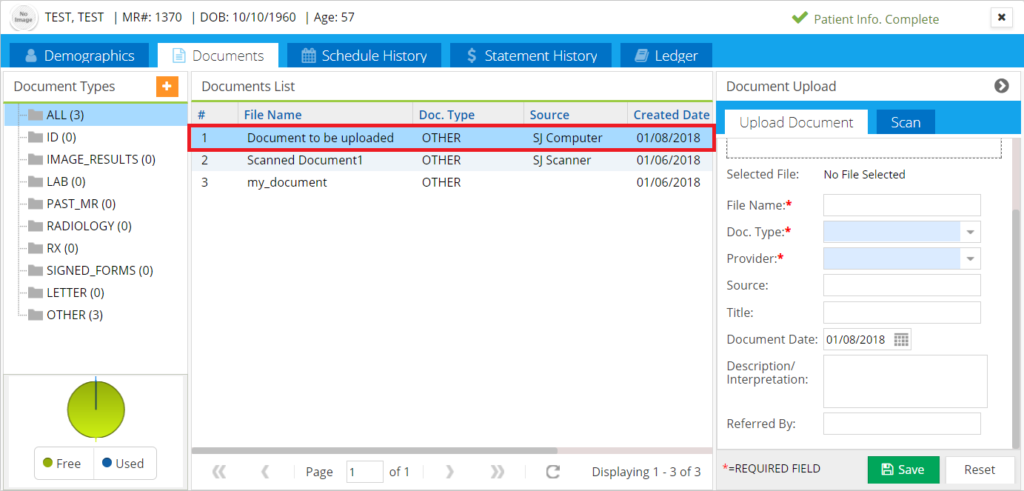Collapse the Document Upload panel arrow
Image resolution: width=1024 pixels, height=491 pixels.
1001,86
